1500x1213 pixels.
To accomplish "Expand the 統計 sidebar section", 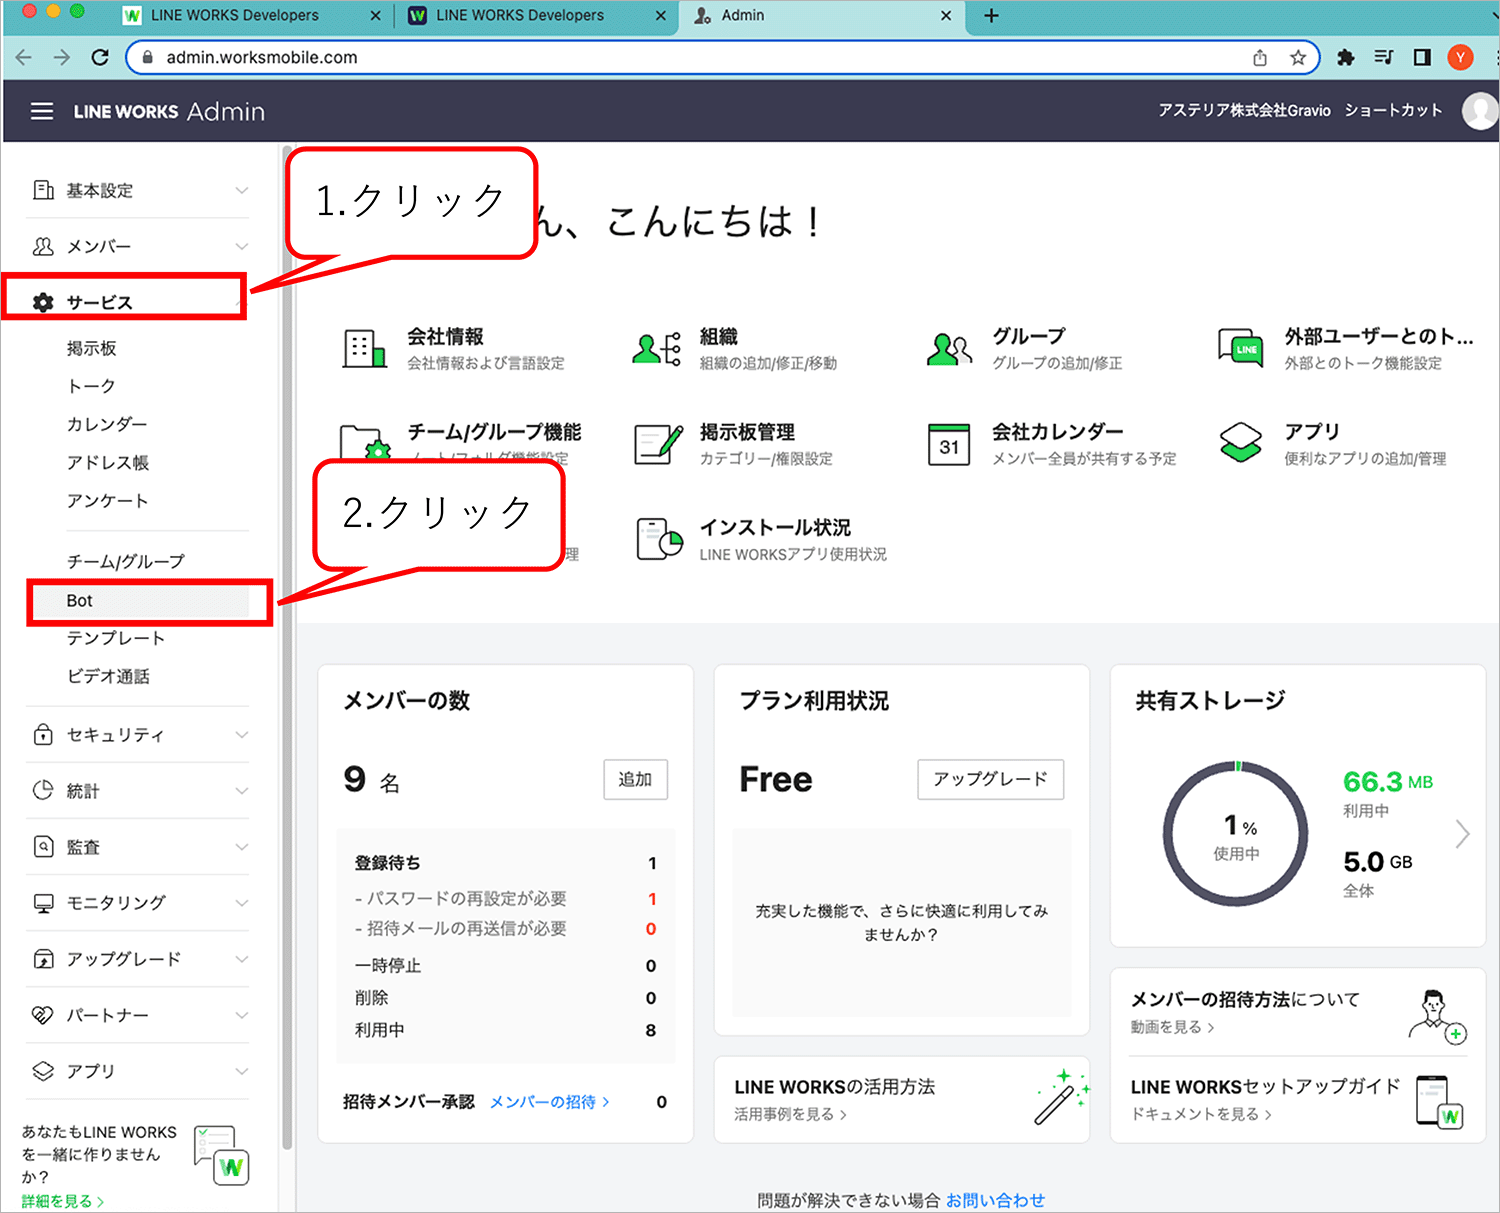I will click(241, 790).
